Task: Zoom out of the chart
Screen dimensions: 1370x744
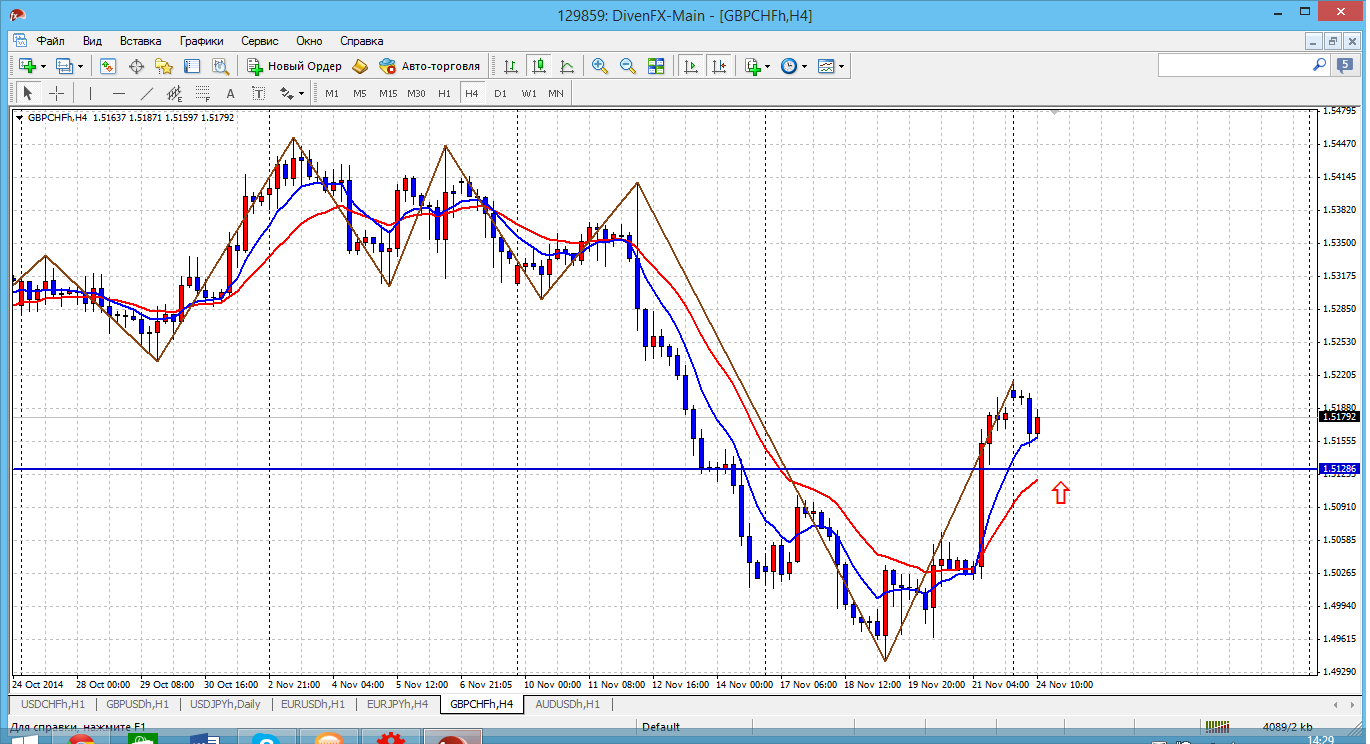Action: pos(628,66)
